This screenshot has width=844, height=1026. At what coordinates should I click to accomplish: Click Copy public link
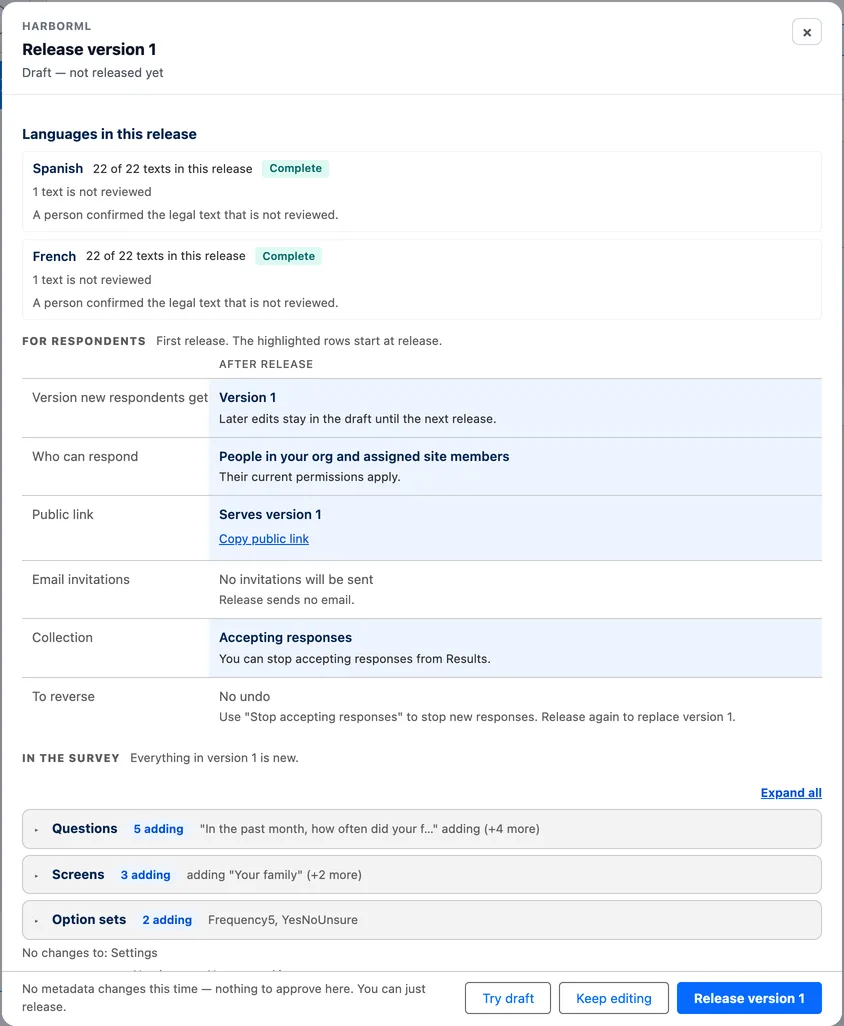pyautogui.click(x=264, y=539)
